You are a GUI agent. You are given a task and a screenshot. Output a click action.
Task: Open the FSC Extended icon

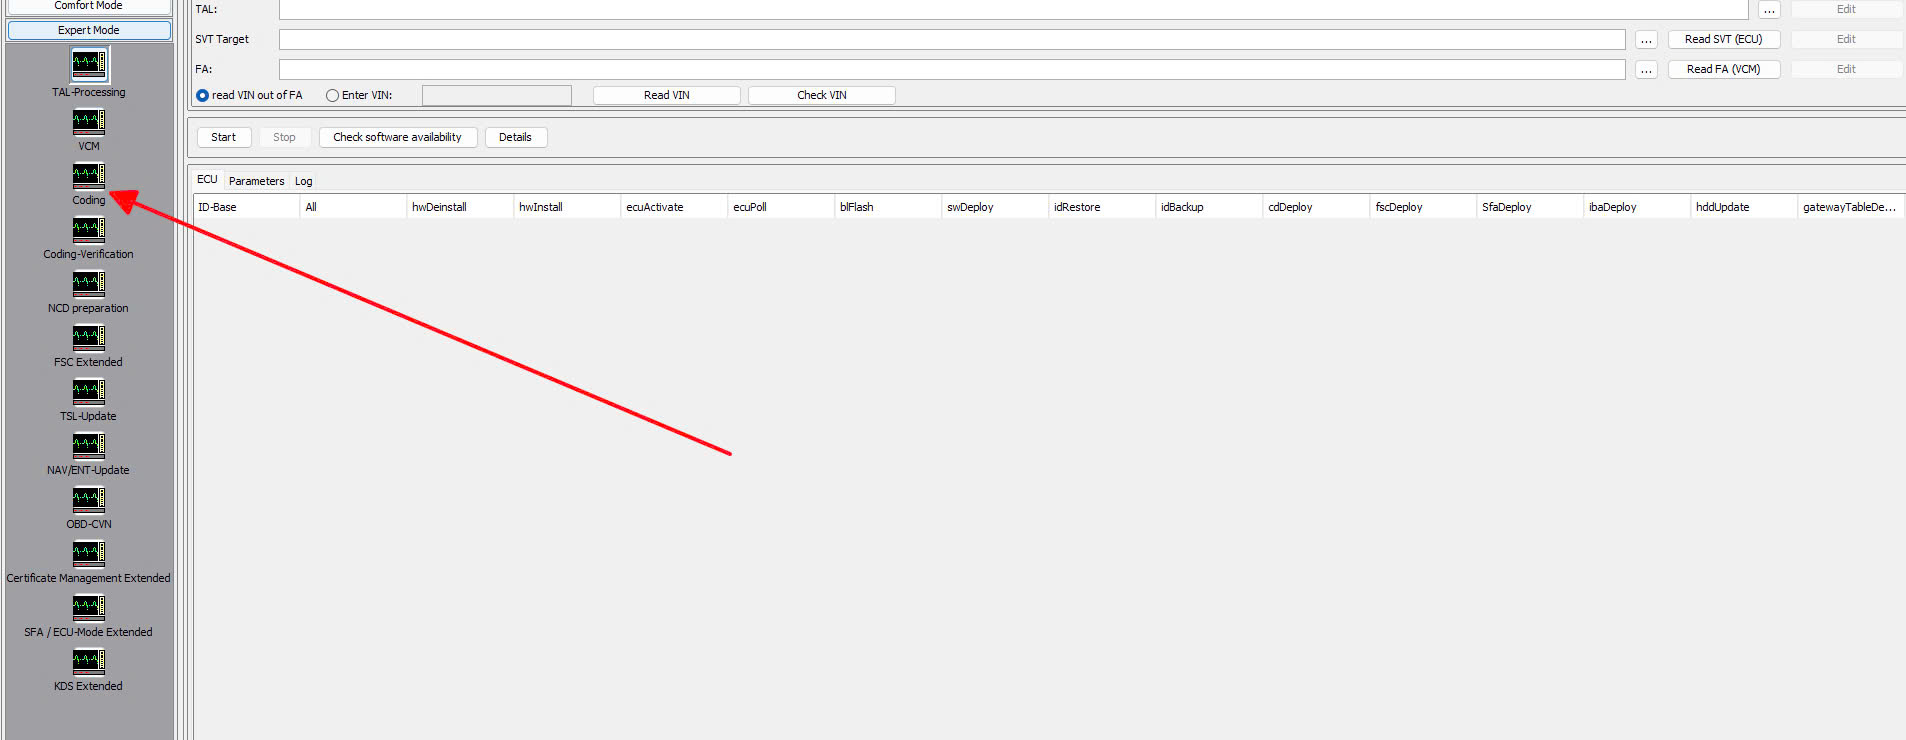click(x=89, y=337)
